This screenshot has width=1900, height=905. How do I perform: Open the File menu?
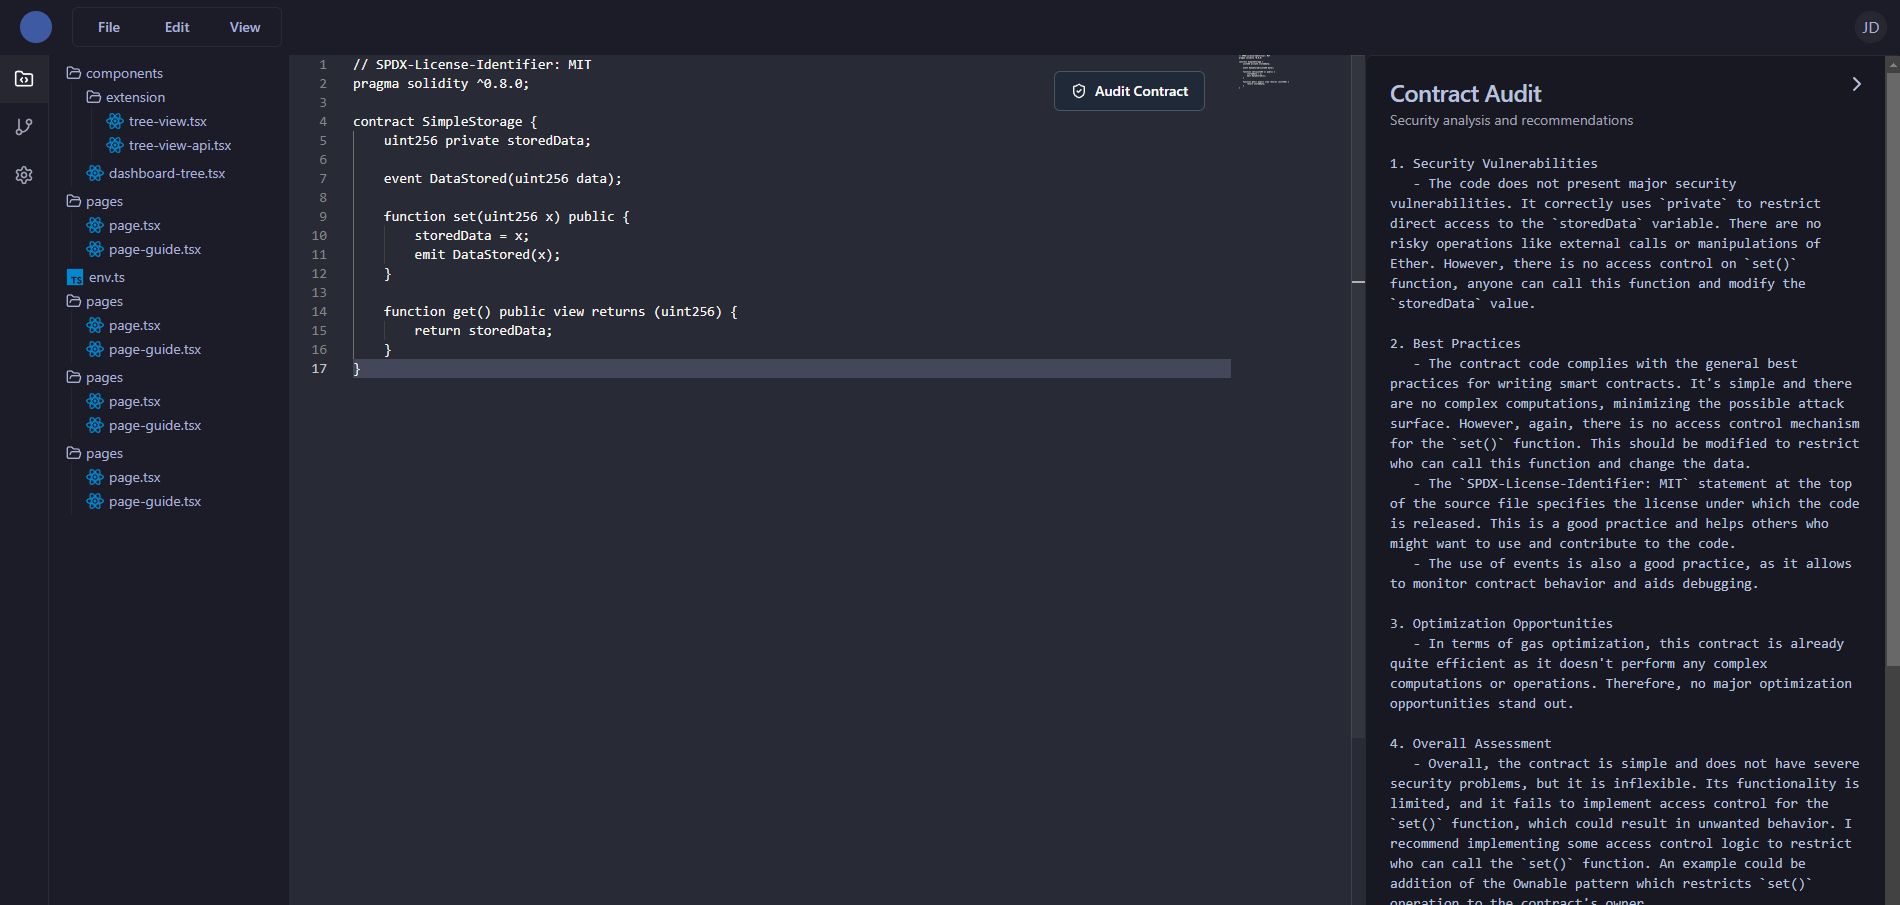click(x=109, y=27)
